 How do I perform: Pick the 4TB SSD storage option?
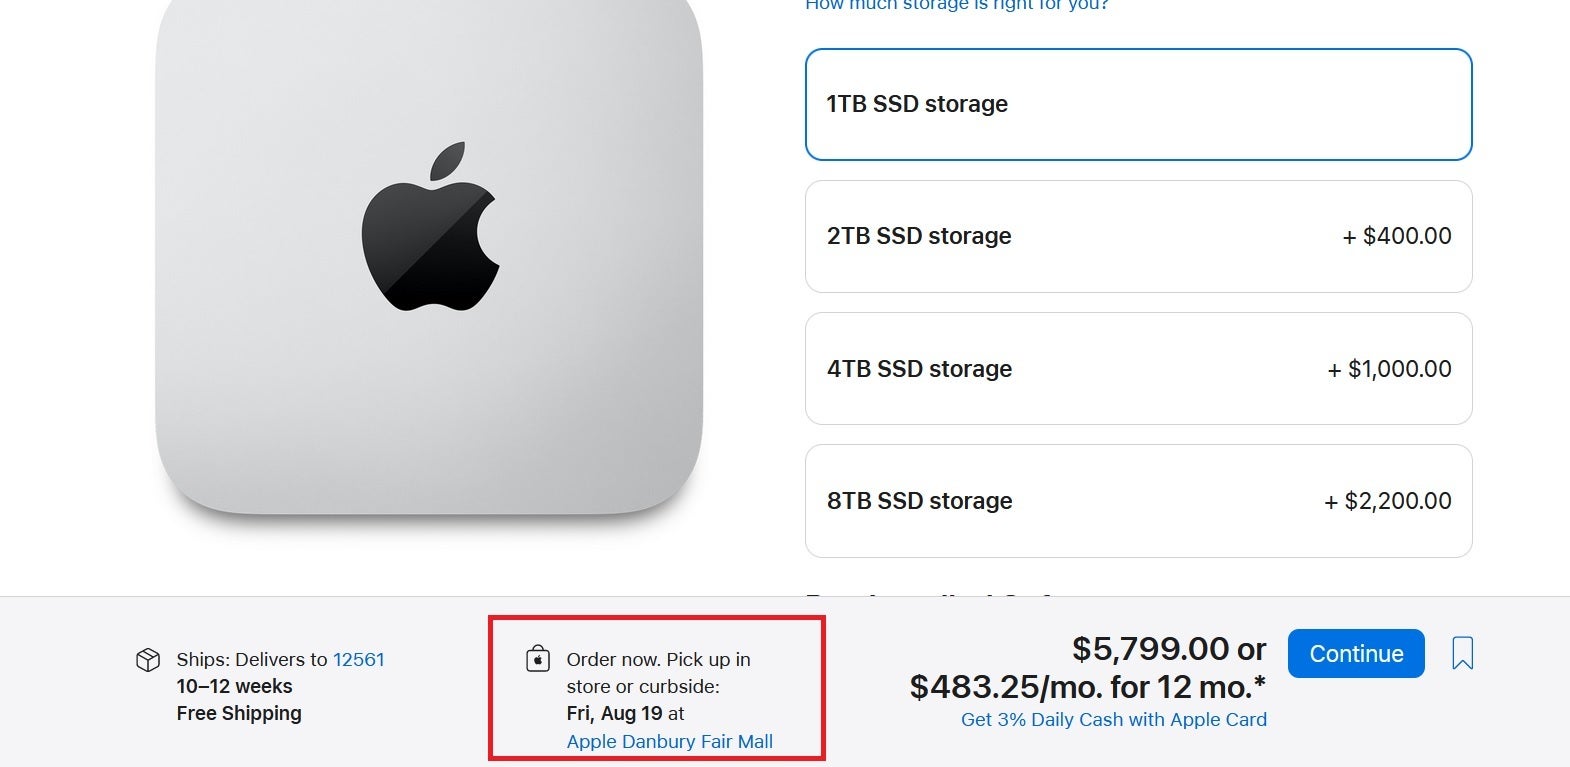click(1138, 368)
